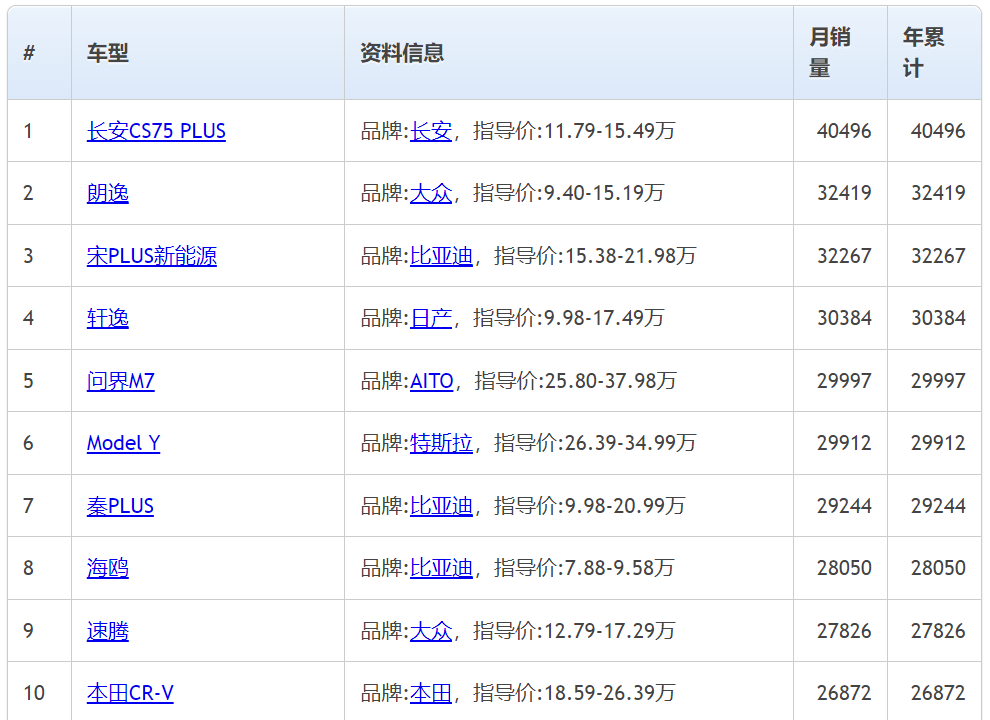This screenshot has height=720, width=990.
Task: Select monthly sales value 29997 for 问界M7
Action: tap(844, 381)
